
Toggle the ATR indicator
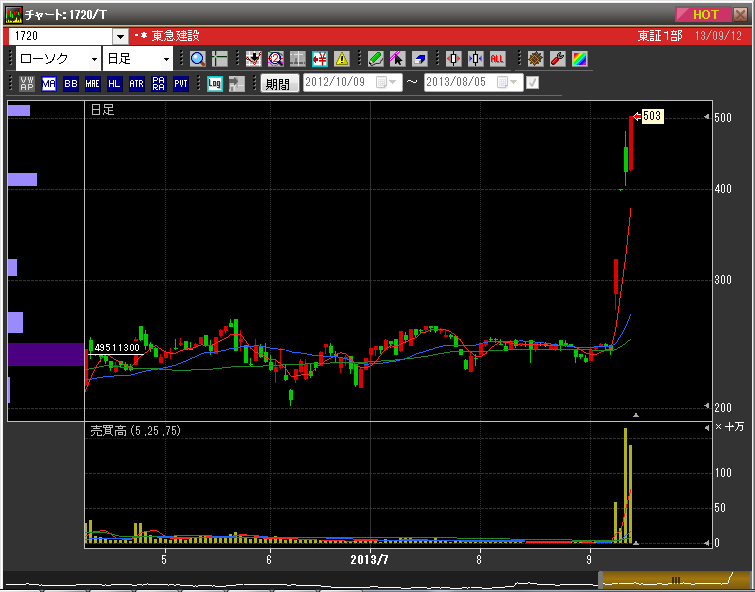pyautogui.click(x=137, y=84)
